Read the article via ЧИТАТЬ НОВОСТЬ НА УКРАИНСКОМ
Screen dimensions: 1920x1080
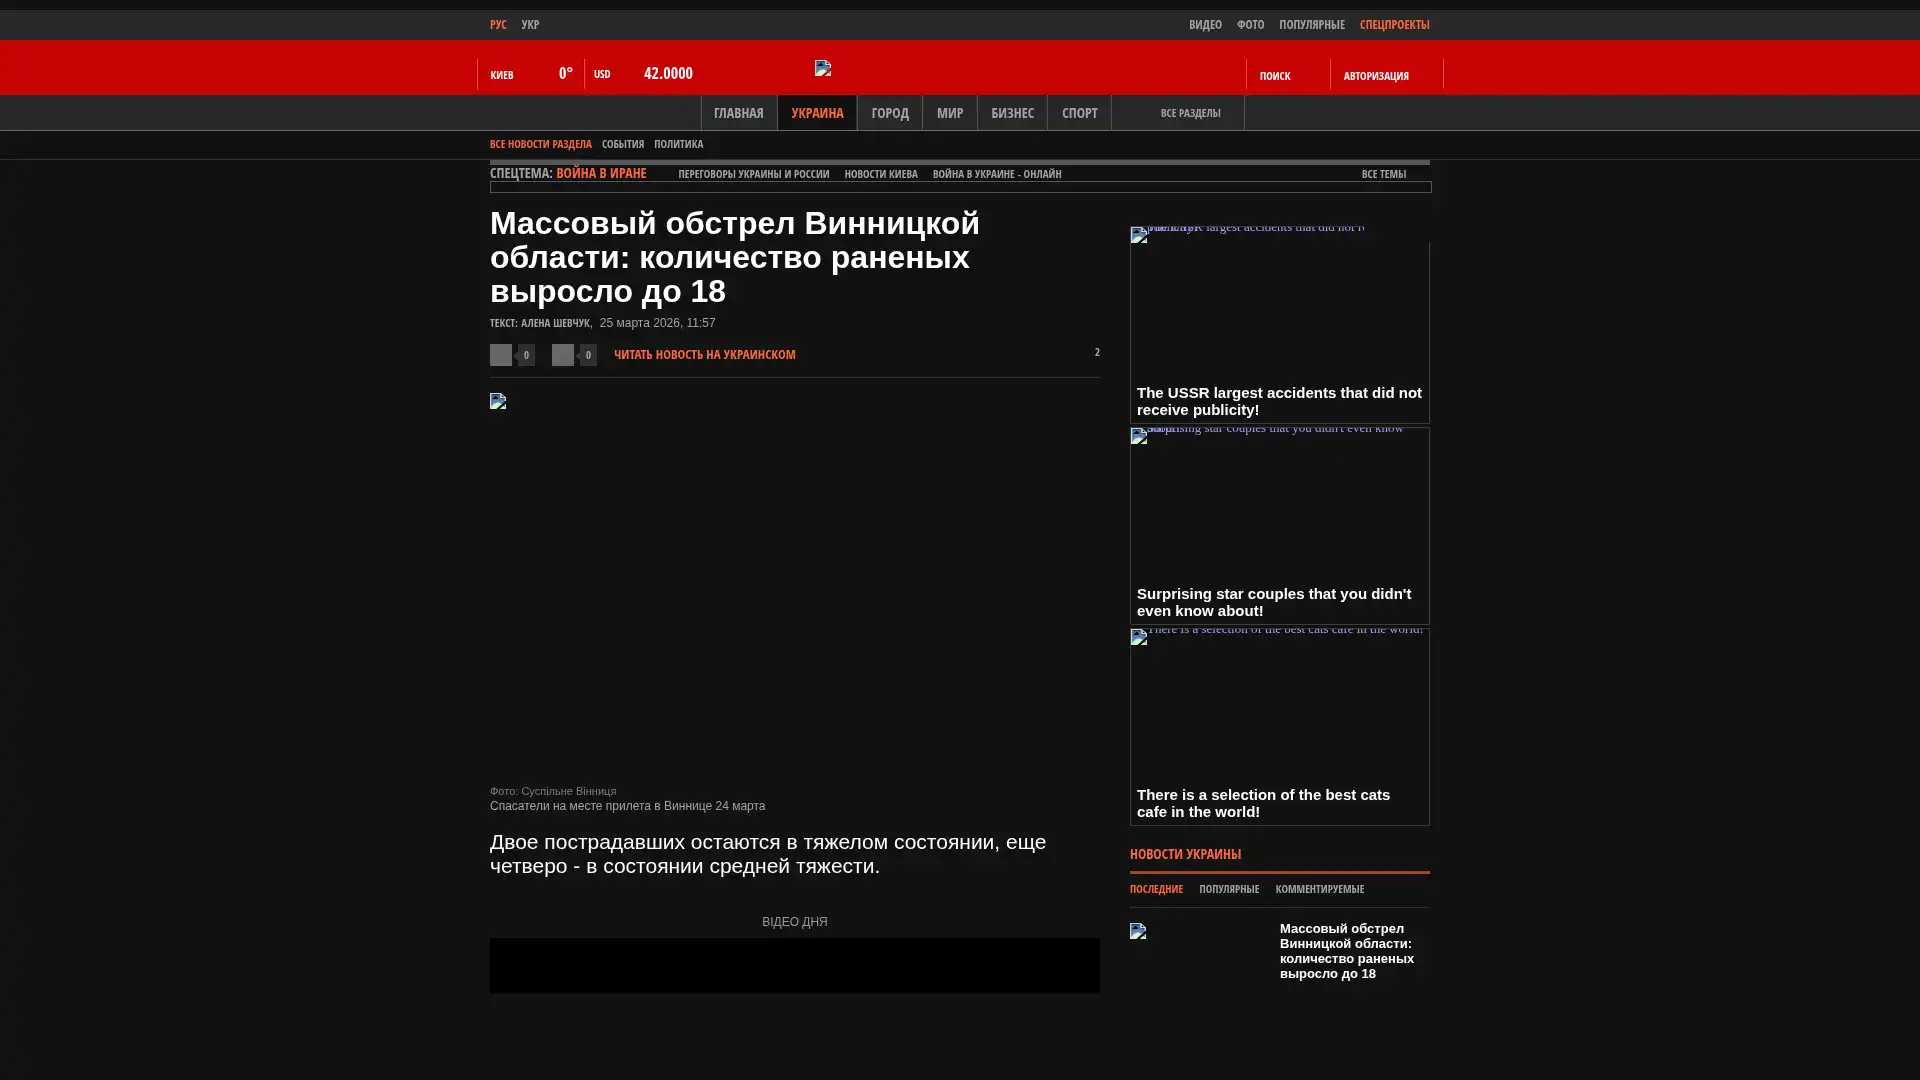click(x=704, y=354)
